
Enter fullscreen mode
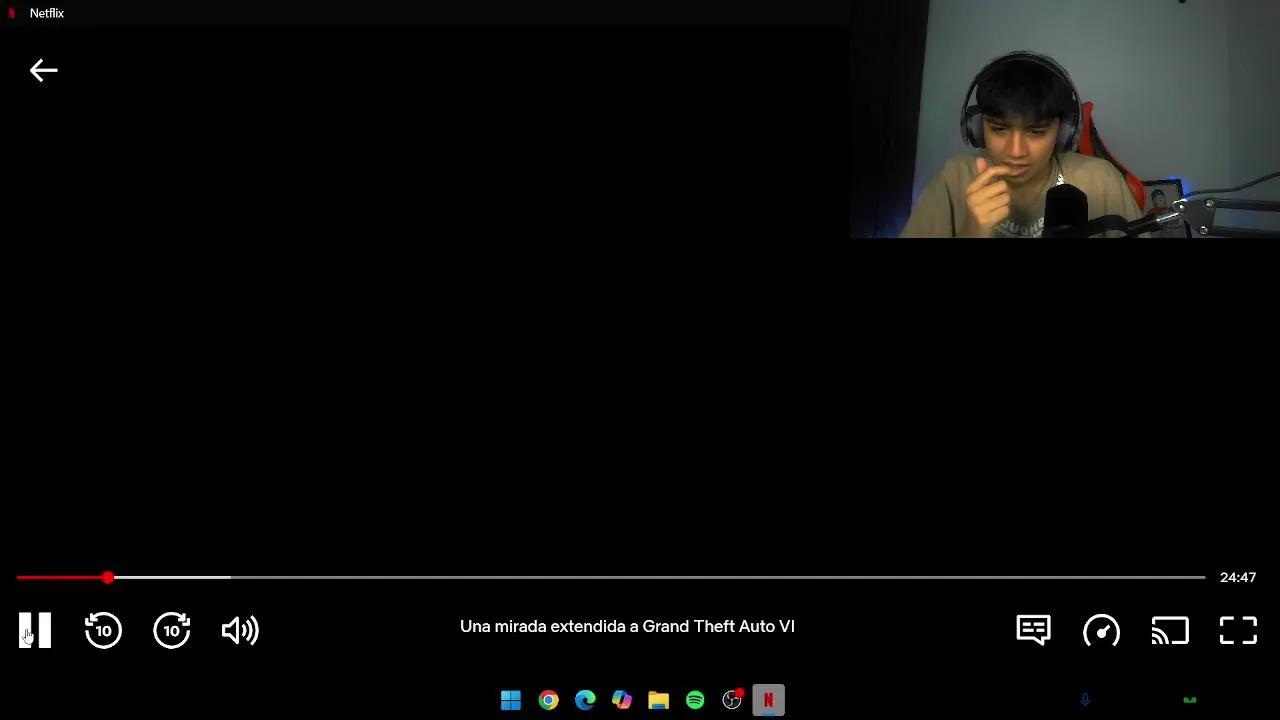pos(1238,630)
